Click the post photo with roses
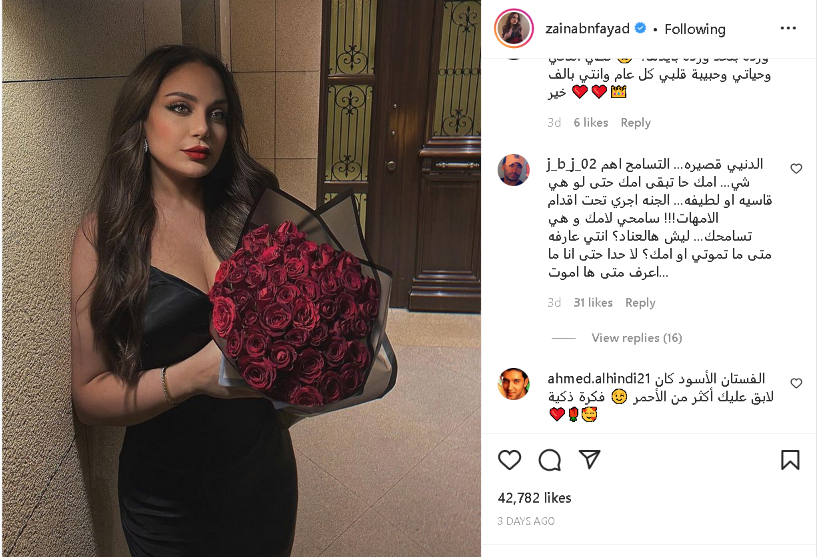This screenshot has height=557, width=817. pos(241,278)
